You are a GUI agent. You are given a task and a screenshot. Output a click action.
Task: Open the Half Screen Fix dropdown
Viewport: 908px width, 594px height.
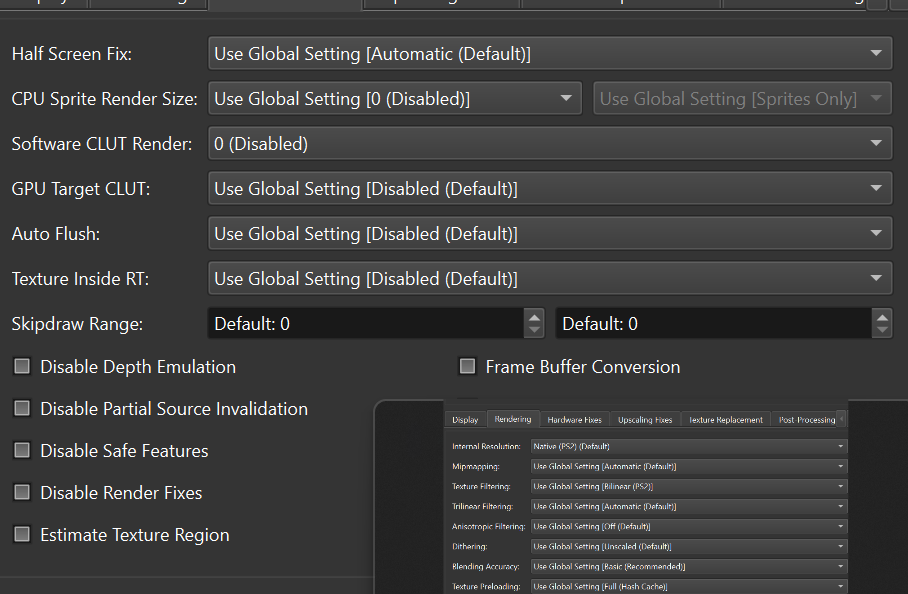(550, 53)
